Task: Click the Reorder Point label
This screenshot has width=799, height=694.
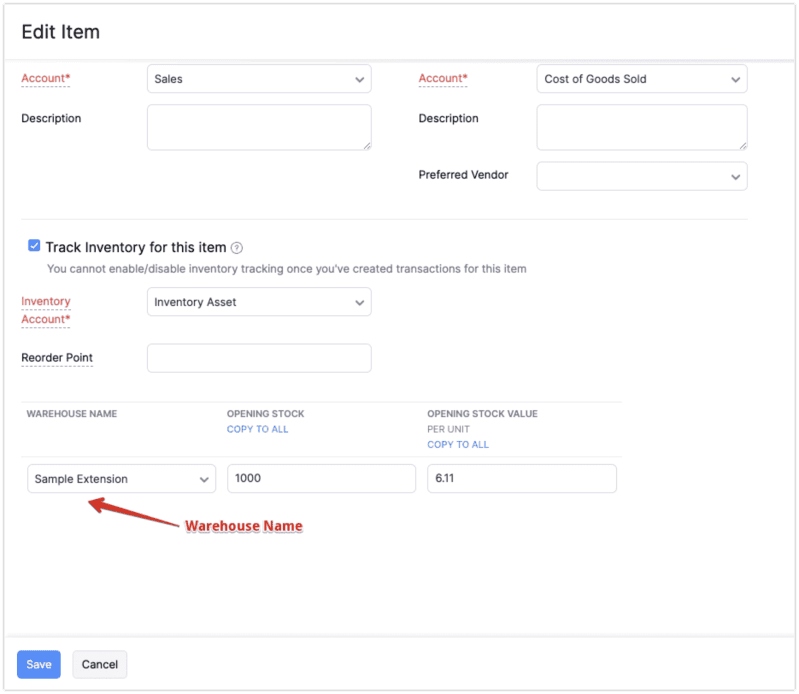Action: coord(57,358)
